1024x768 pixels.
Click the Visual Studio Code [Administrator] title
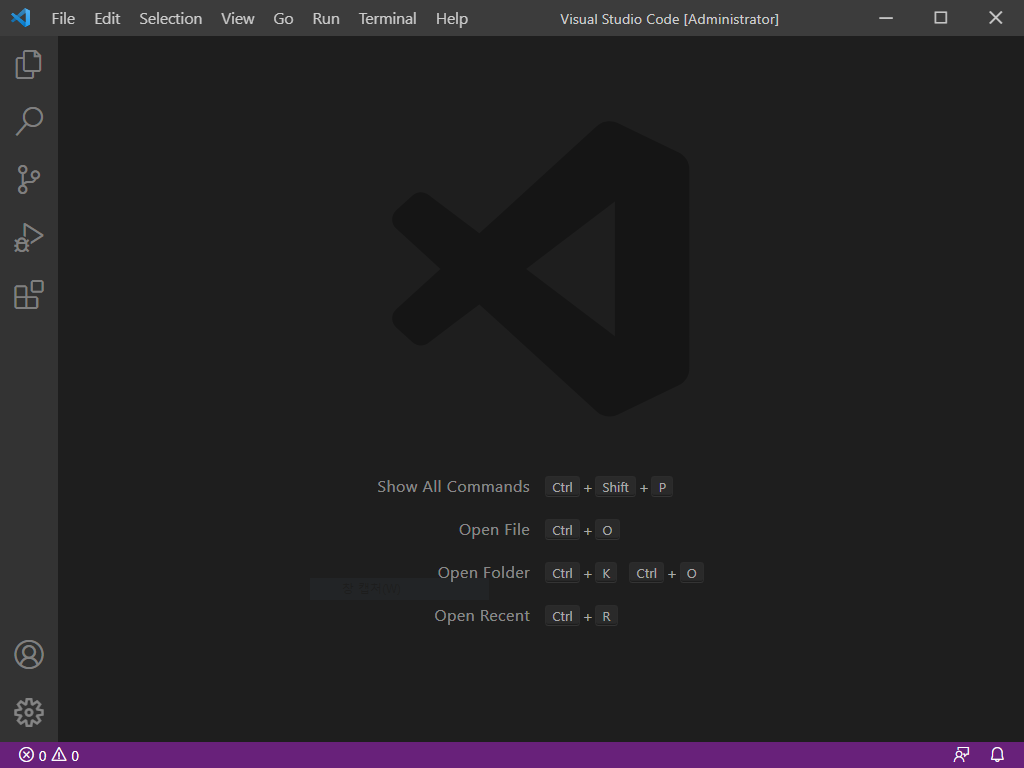pyautogui.click(x=669, y=19)
